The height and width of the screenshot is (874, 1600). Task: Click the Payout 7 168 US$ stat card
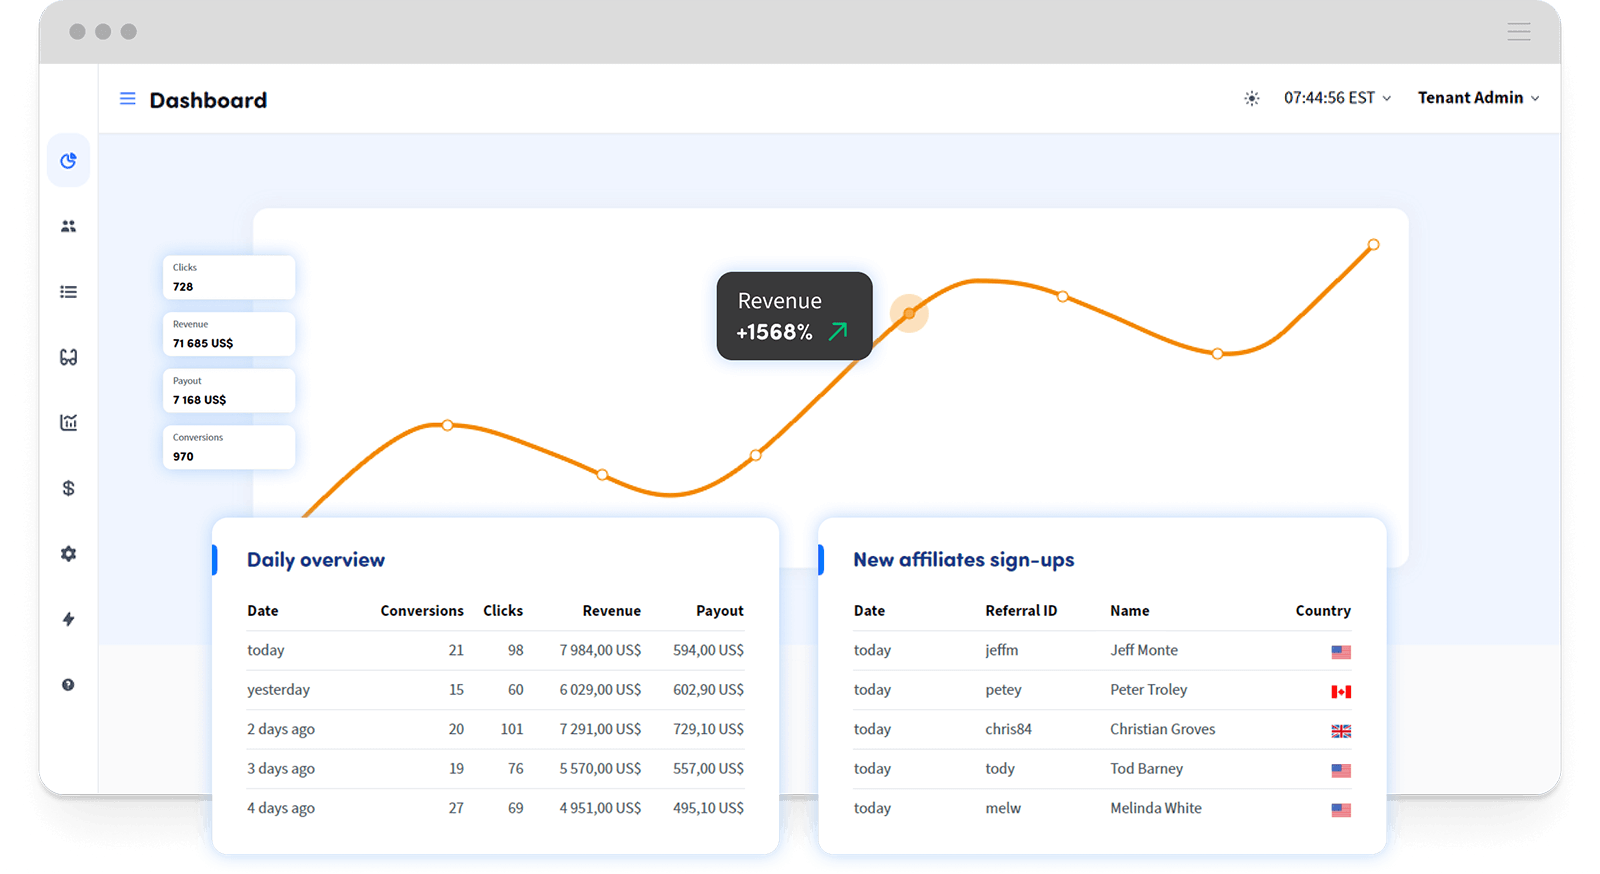click(229, 391)
